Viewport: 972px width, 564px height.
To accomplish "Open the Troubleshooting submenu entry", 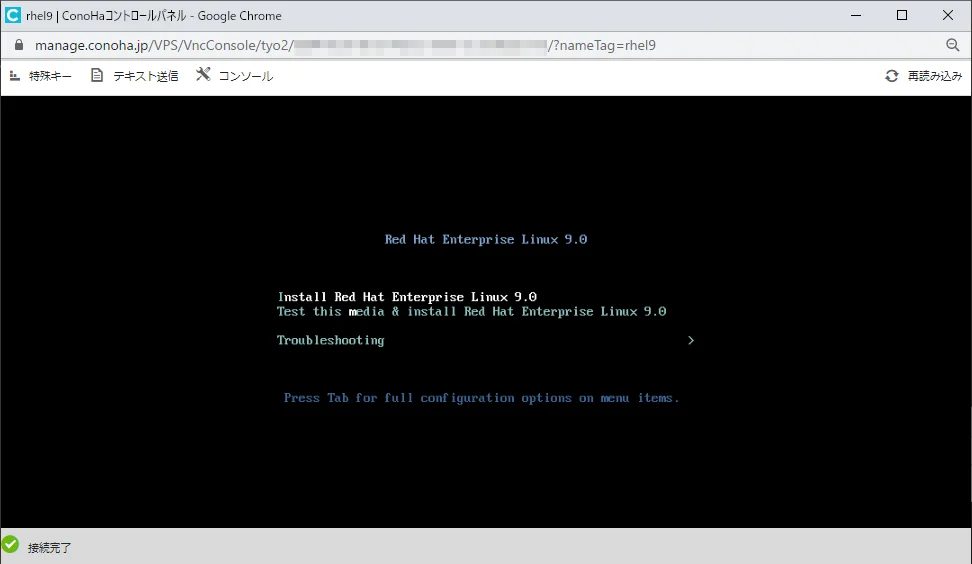I will (x=330, y=340).
